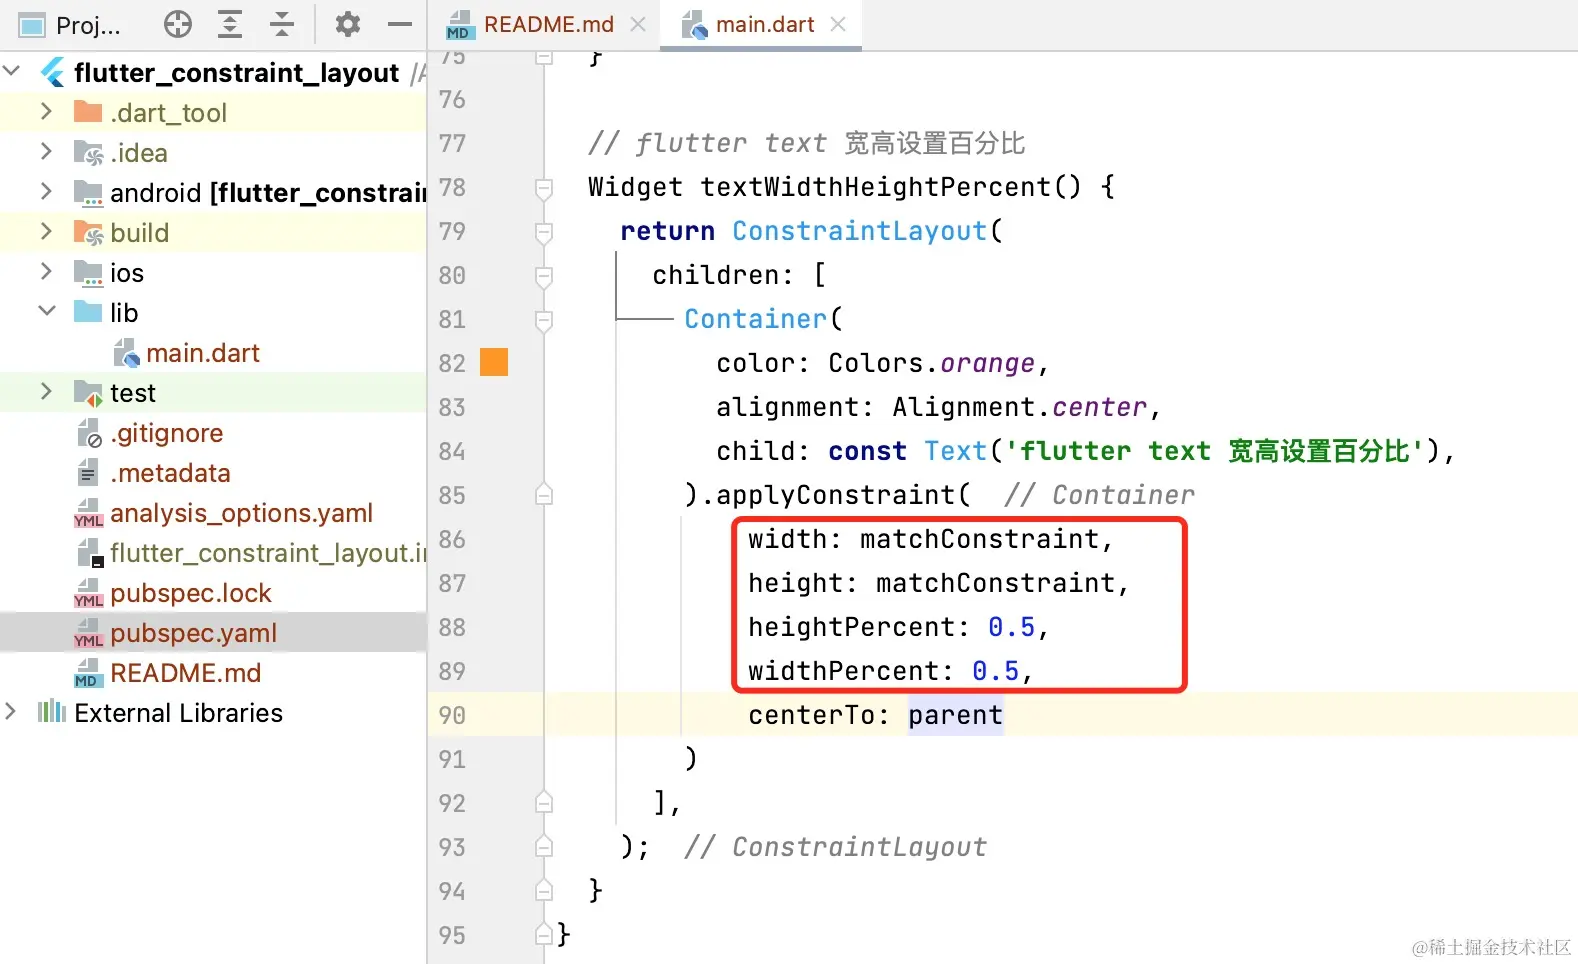Click the External Libraries icon
Image resolution: width=1578 pixels, height=964 pixels.
pos(51,712)
